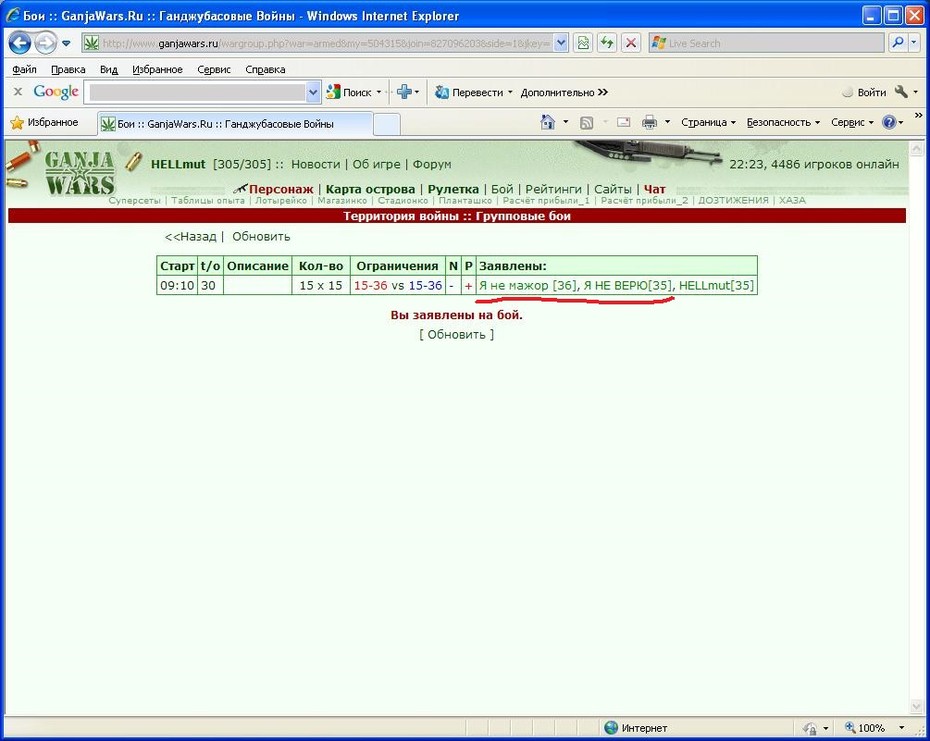Click the Refresh page icon

click(x=607, y=43)
